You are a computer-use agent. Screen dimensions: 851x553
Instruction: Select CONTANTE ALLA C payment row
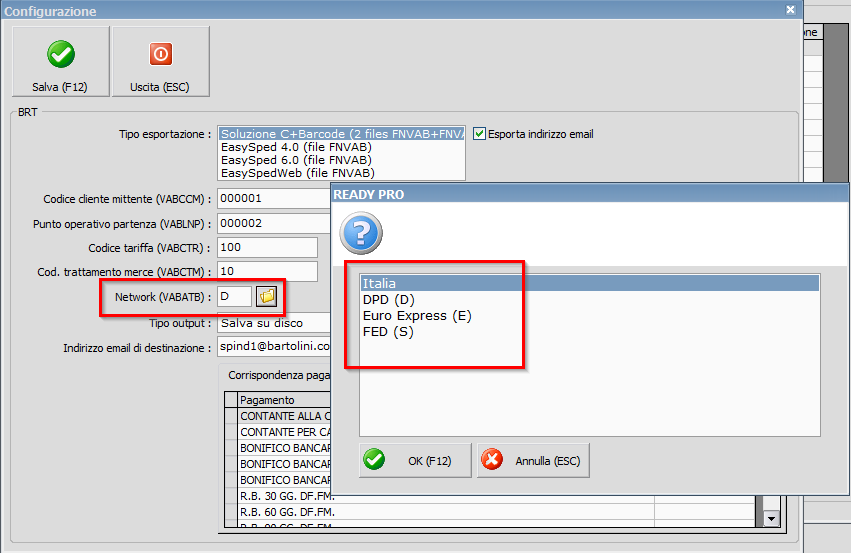click(284, 416)
